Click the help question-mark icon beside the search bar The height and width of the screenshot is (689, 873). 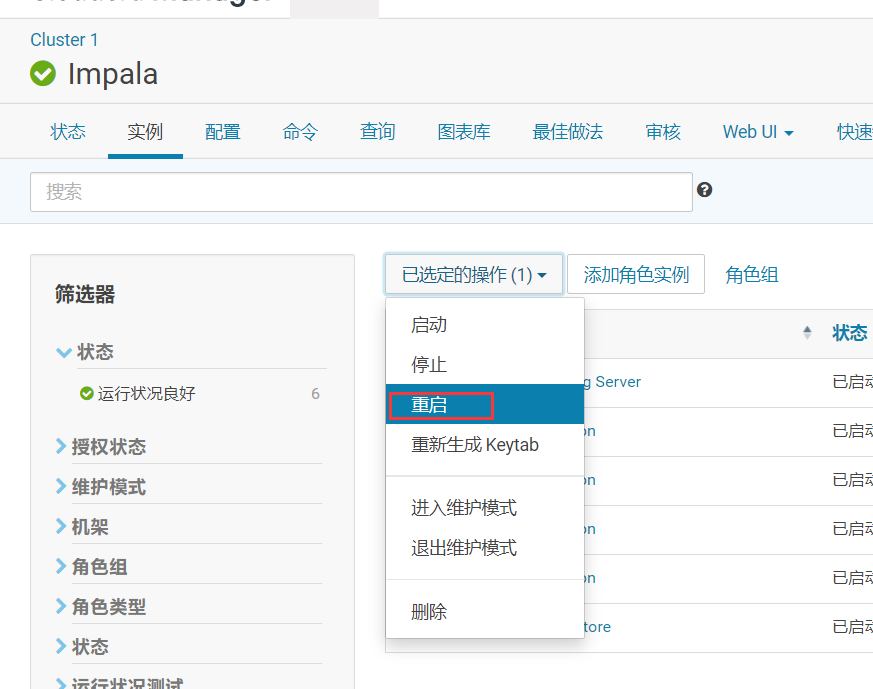tap(704, 188)
